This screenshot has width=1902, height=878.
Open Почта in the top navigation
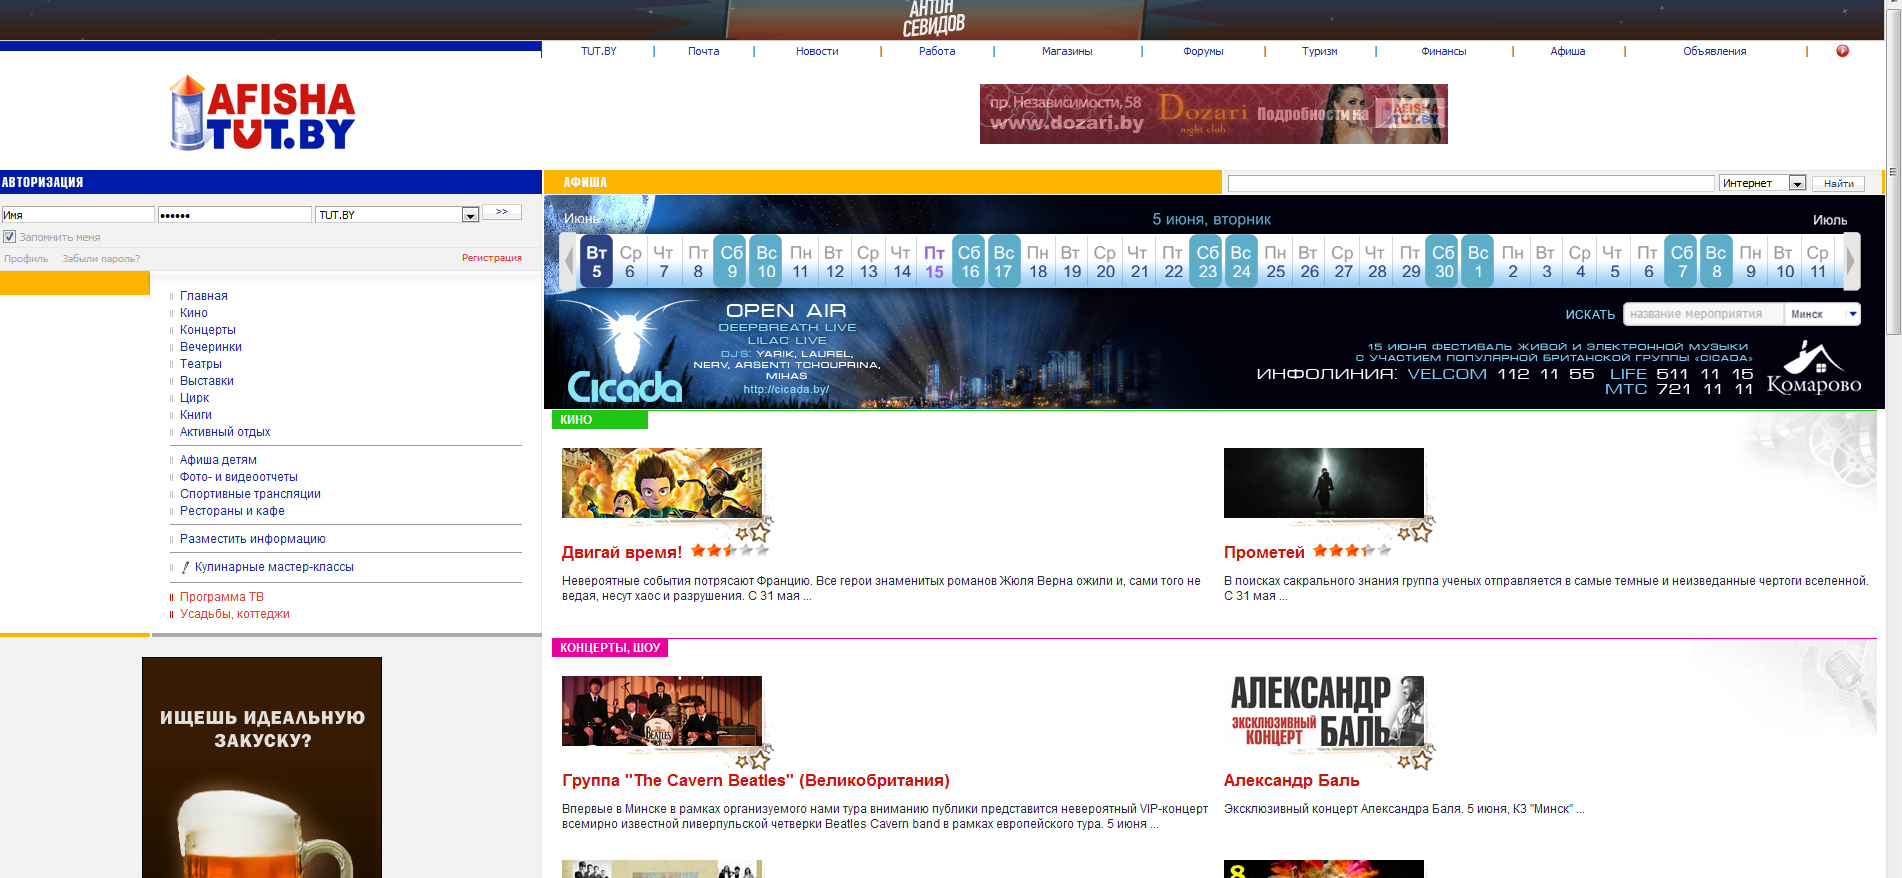(x=704, y=51)
